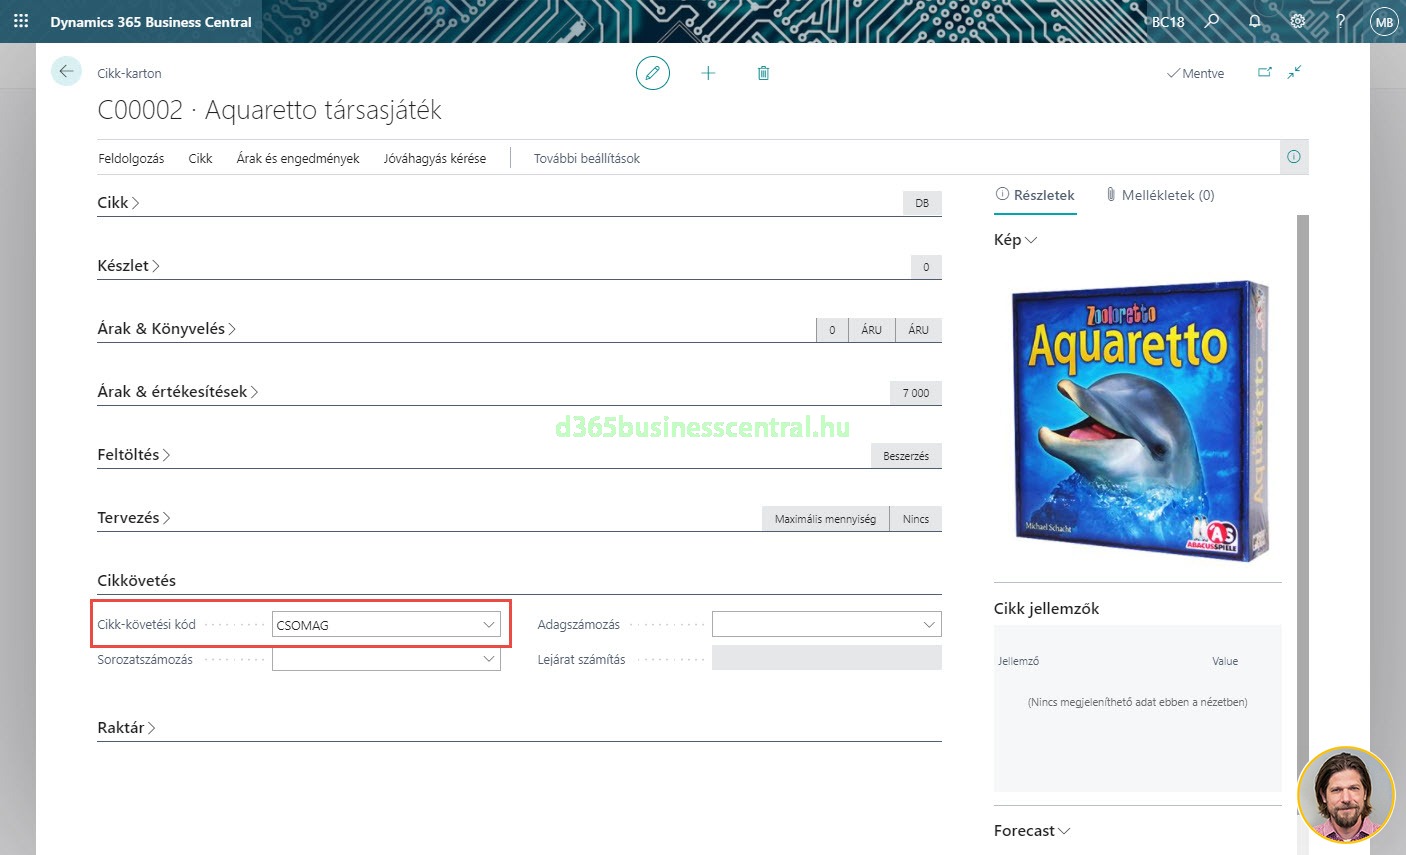The height and width of the screenshot is (855, 1406).
Task: Open Jóváhagyás kérése menu
Action: 434,158
